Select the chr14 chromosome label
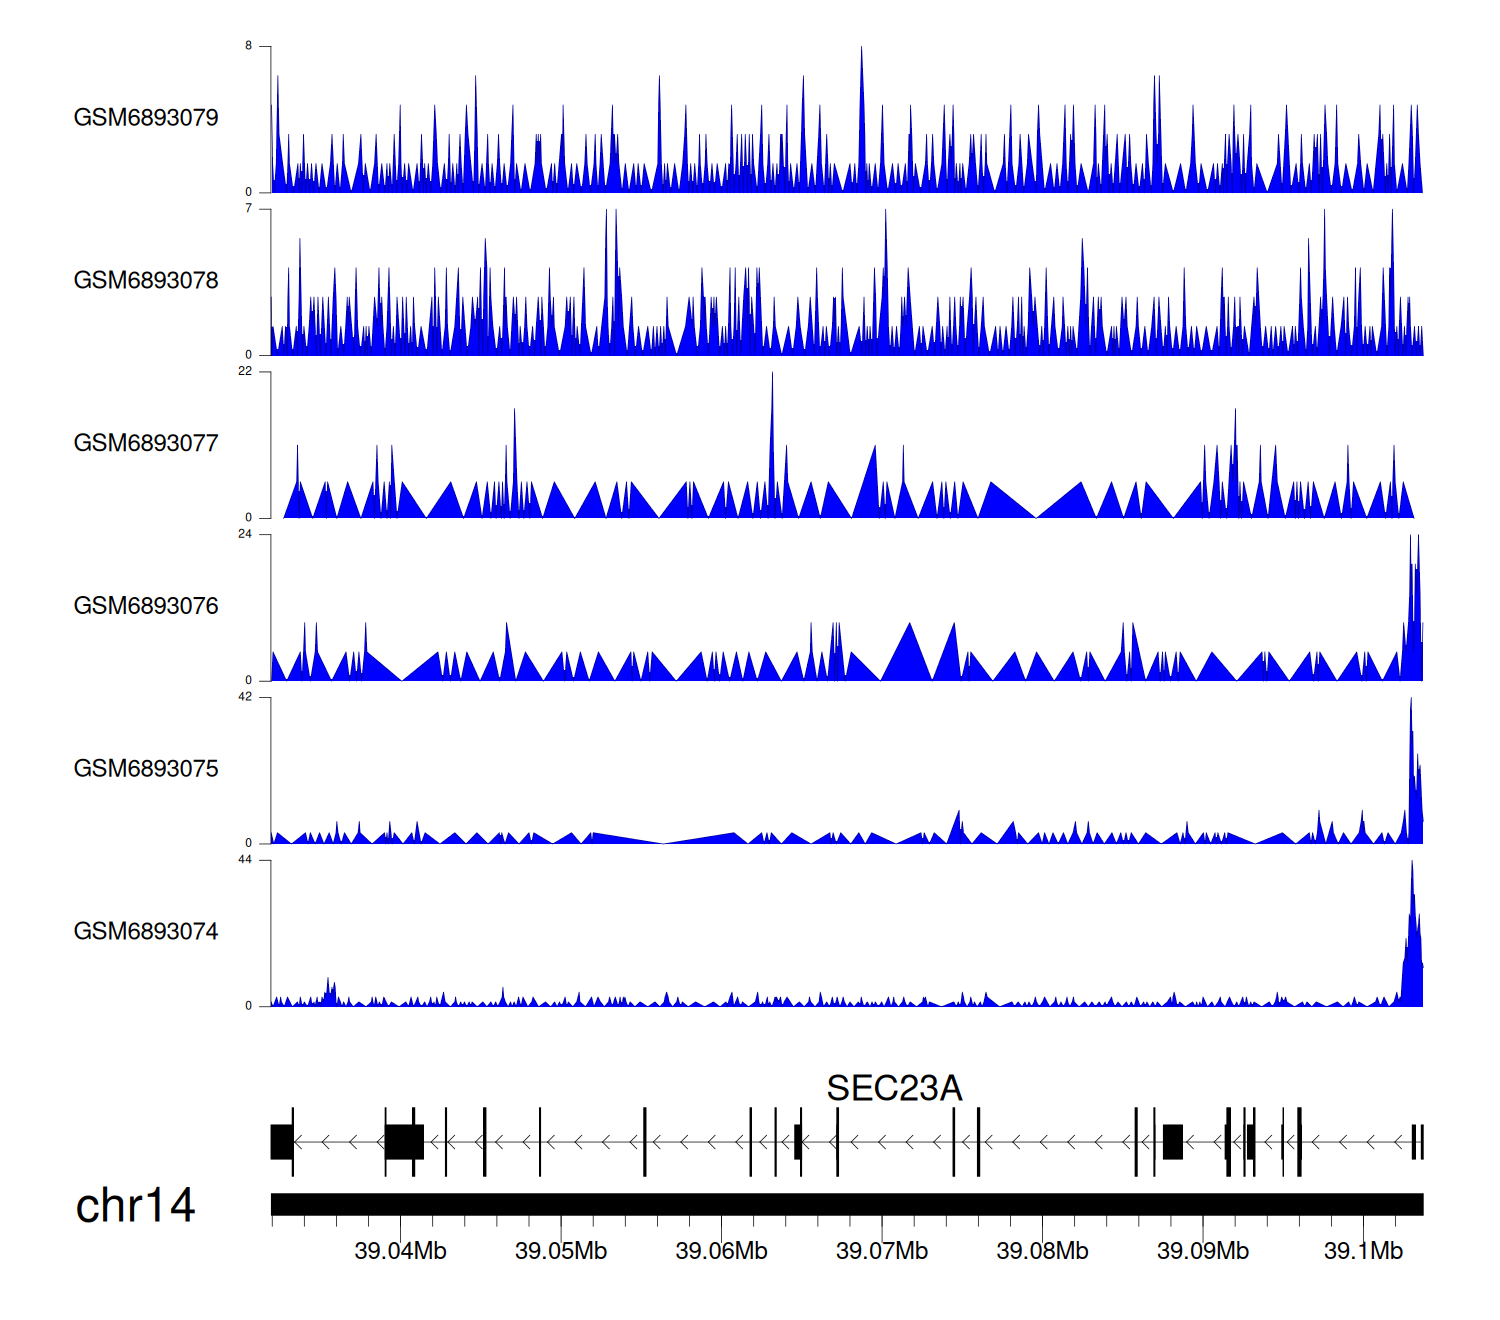Image resolution: width=1500 pixels, height=1320 pixels. (135, 1206)
